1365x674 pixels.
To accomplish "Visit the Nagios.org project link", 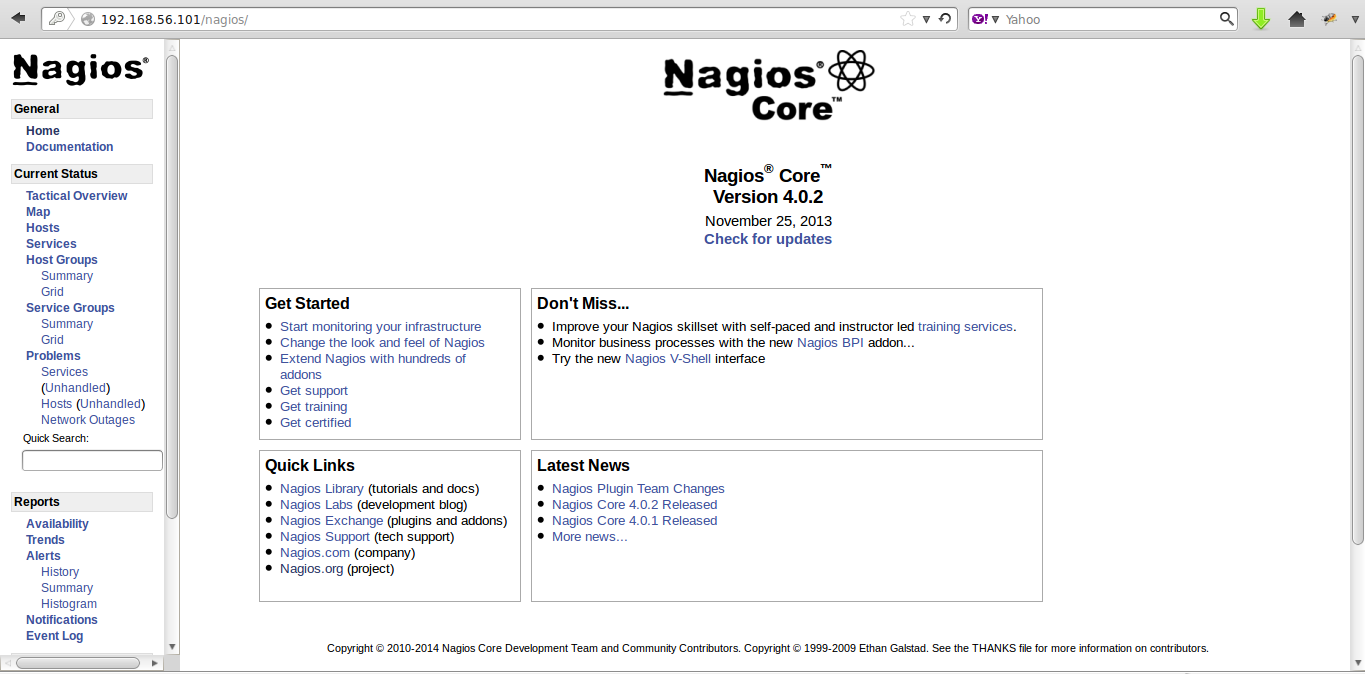I will (312, 569).
